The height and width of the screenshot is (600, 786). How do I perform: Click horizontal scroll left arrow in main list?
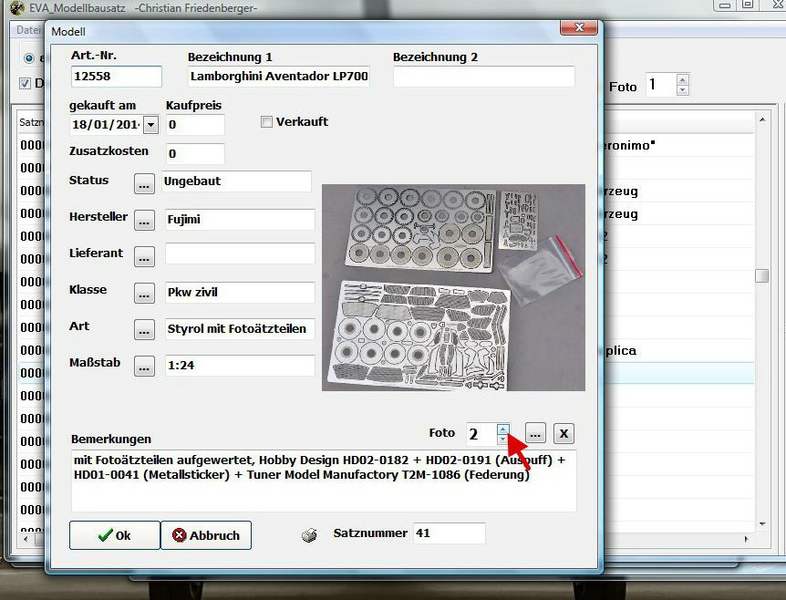point(26,539)
